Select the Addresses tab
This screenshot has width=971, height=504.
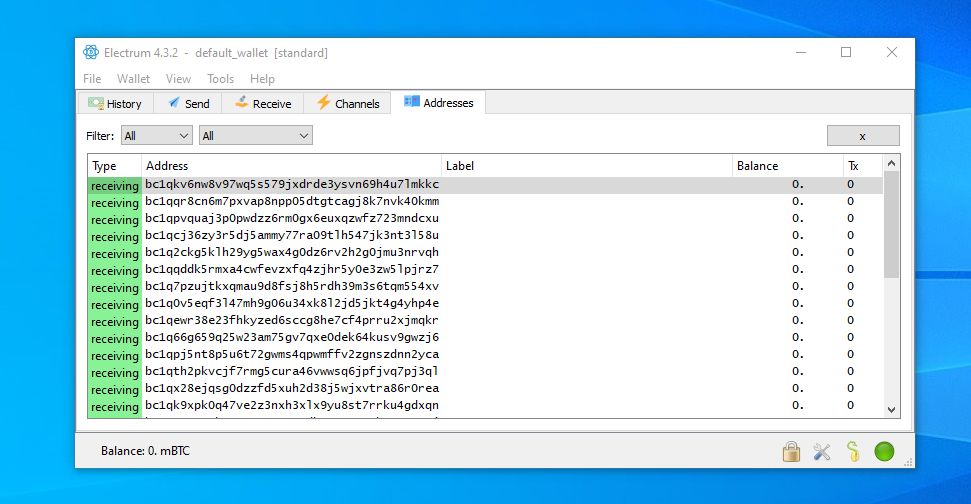click(438, 103)
